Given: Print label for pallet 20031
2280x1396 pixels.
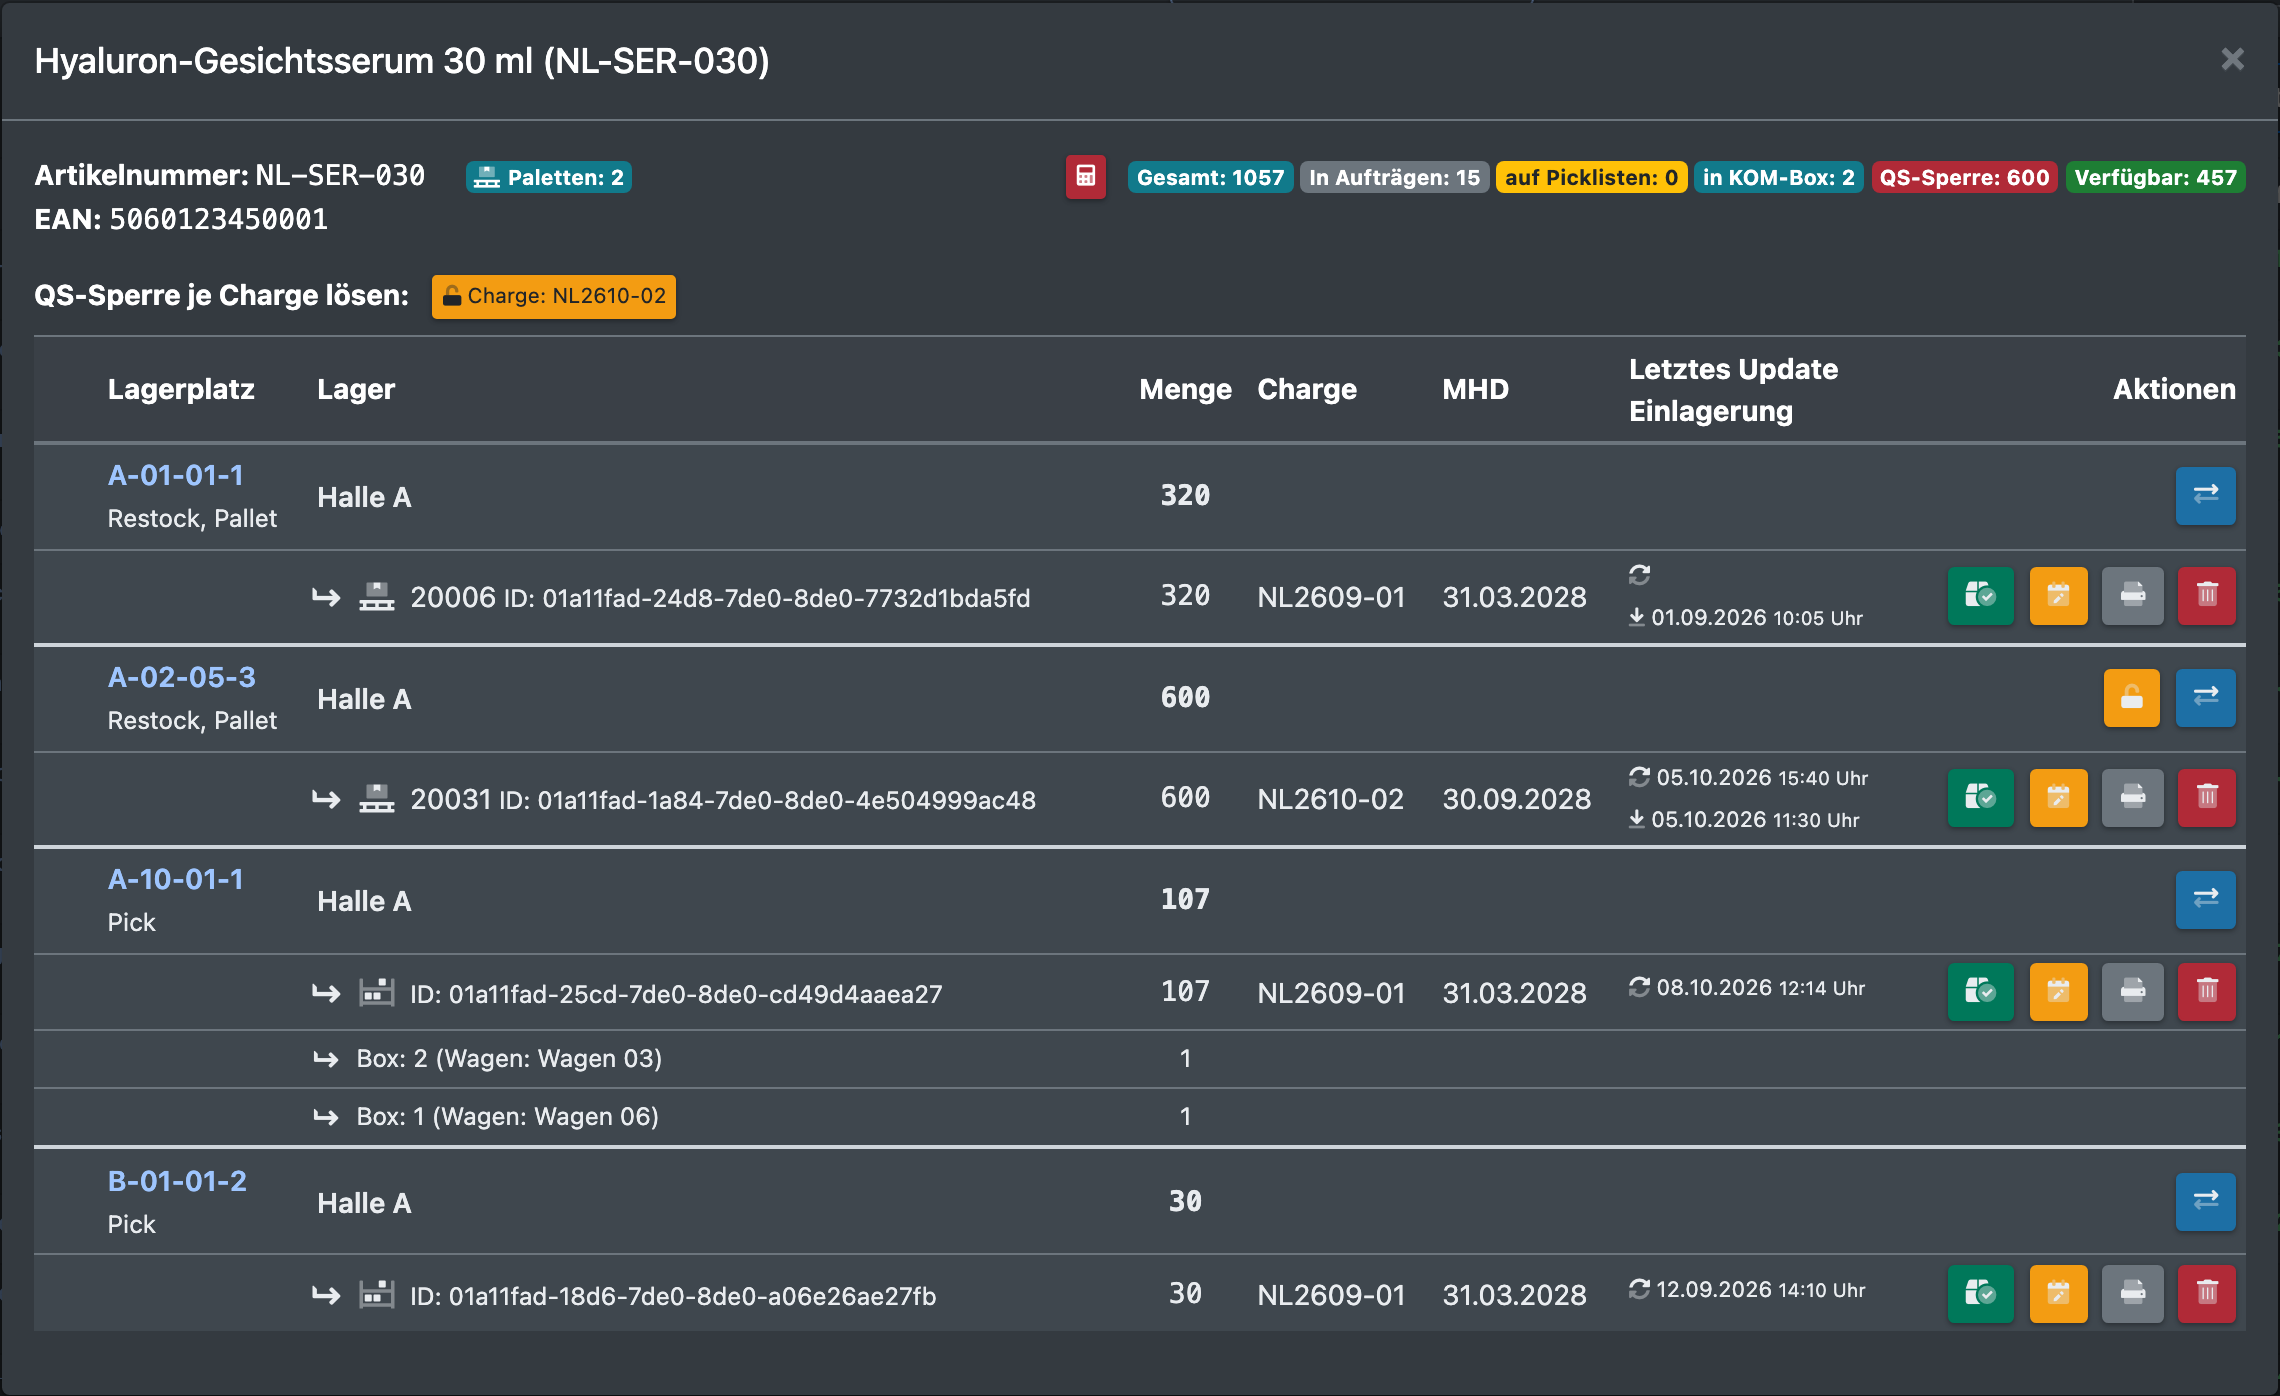Looking at the screenshot, I should coord(2132,798).
